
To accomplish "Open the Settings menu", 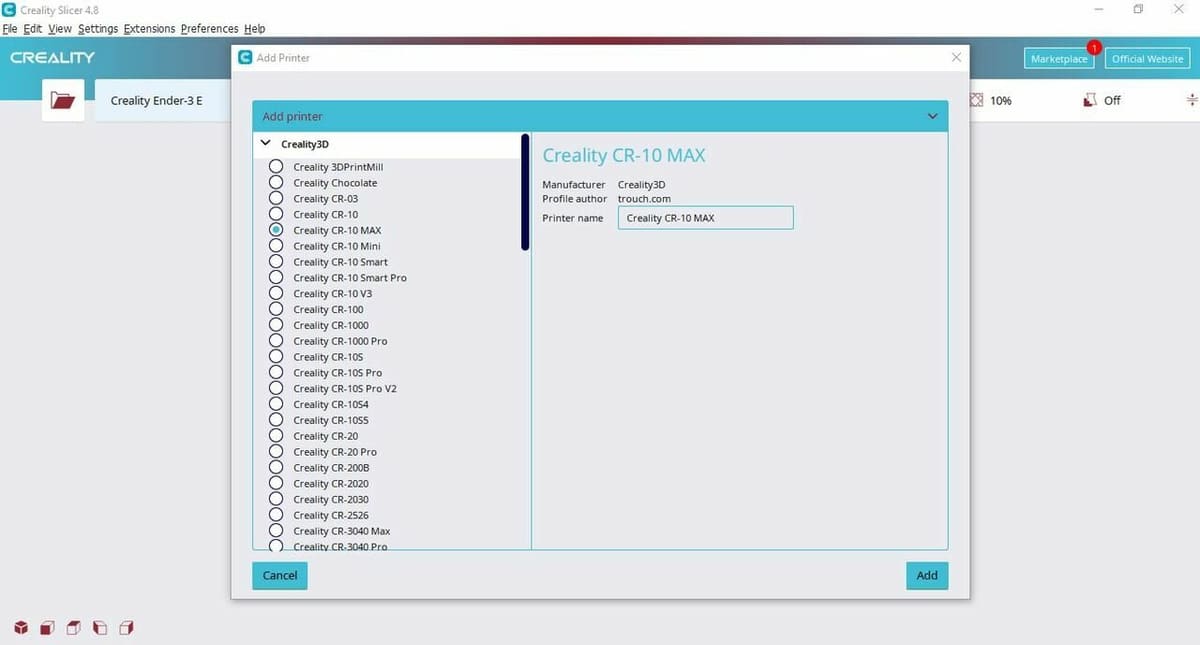I will (98, 29).
